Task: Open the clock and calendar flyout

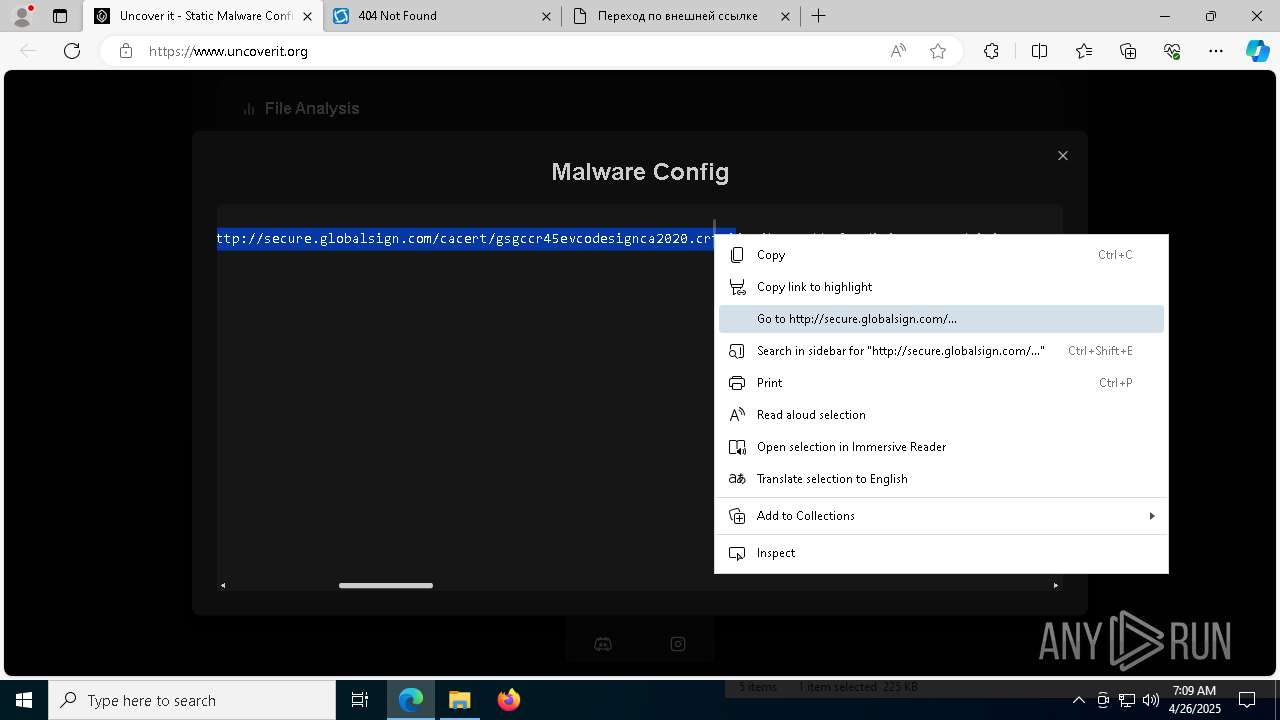Action: click(1195, 700)
